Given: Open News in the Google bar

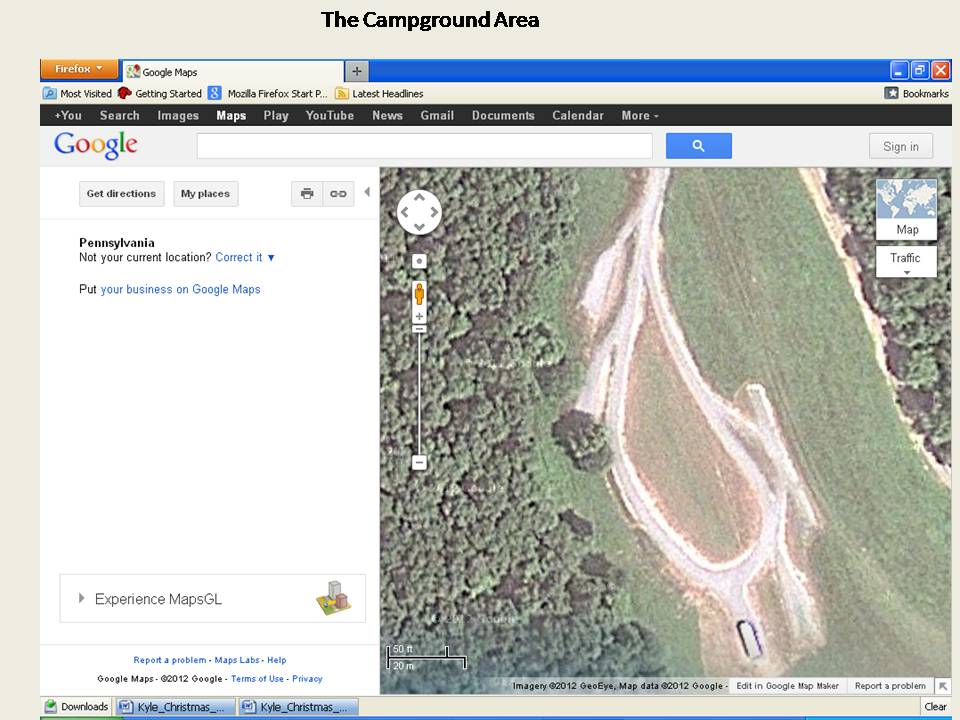Looking at the screenshot, I should (388, 116).
